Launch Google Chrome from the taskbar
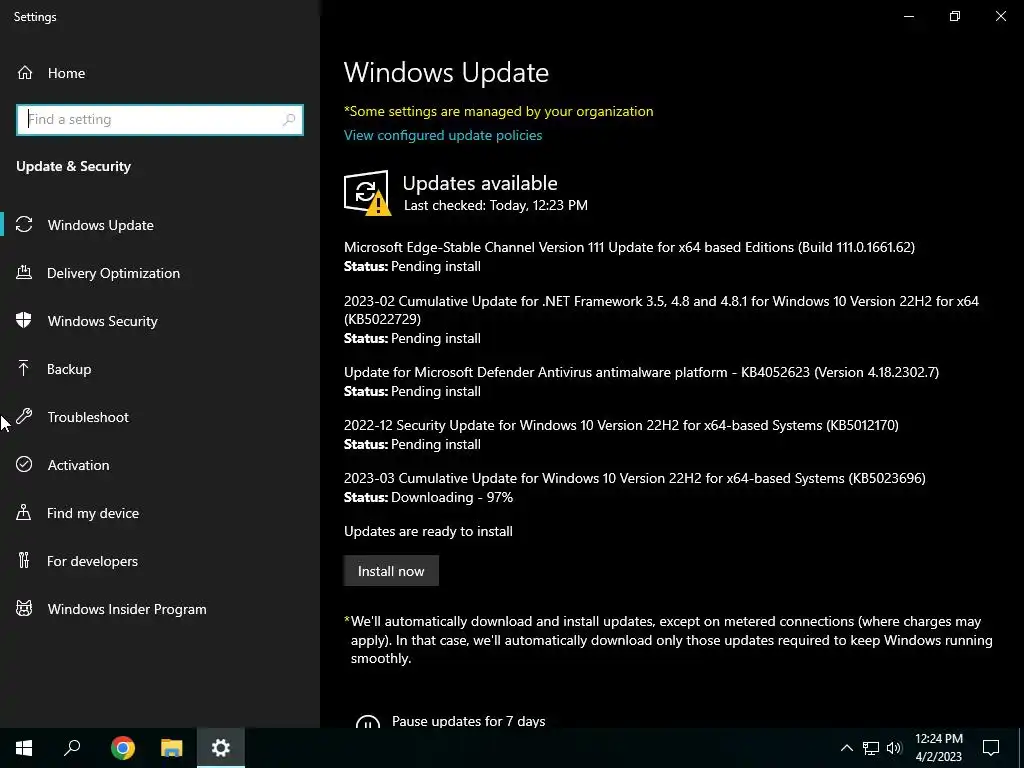1024x768 pixels. pos(123,748)
